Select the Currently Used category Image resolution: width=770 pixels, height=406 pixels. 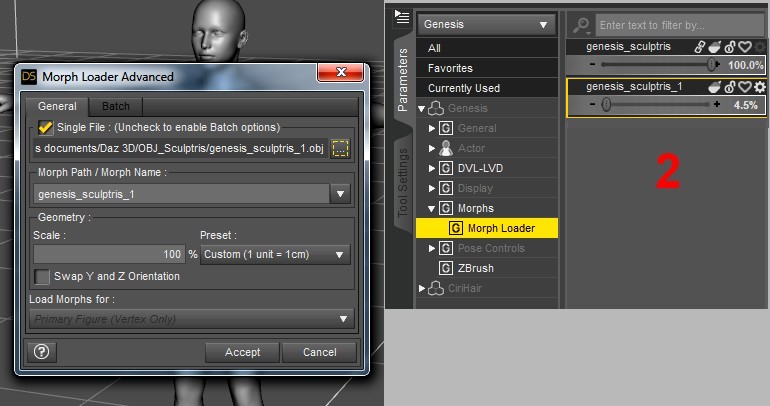[x=487, y=88]
